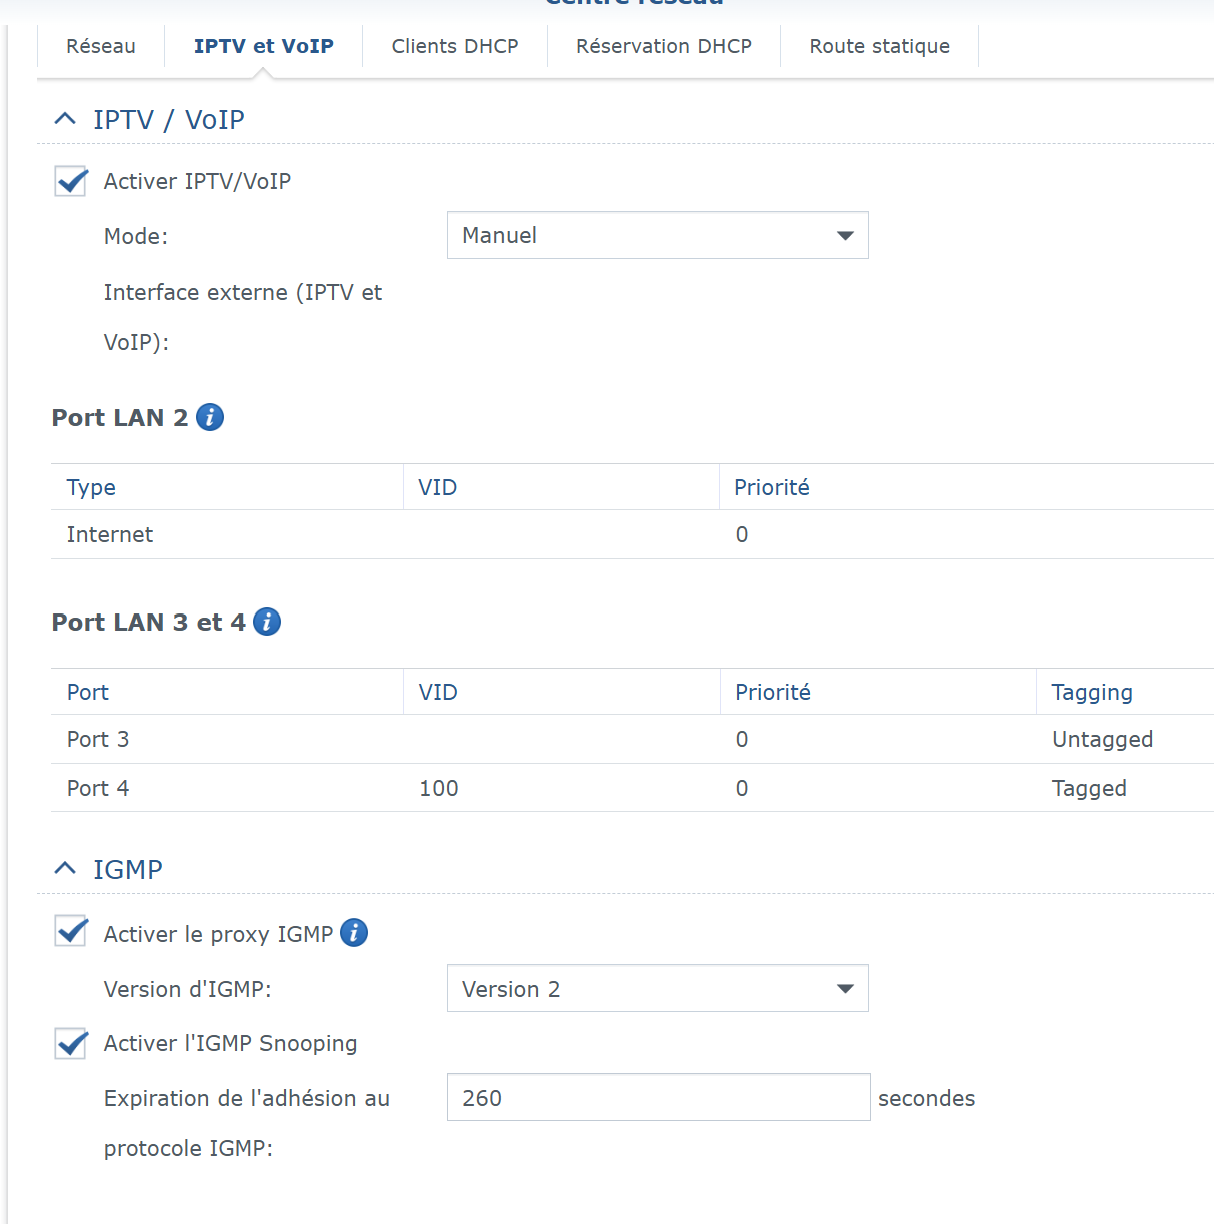This screenshot has width=1214, height=1224.
Task: Open the Mode dropdown set to Manuel
Action: pyautogui.click(x=657, y=235)
